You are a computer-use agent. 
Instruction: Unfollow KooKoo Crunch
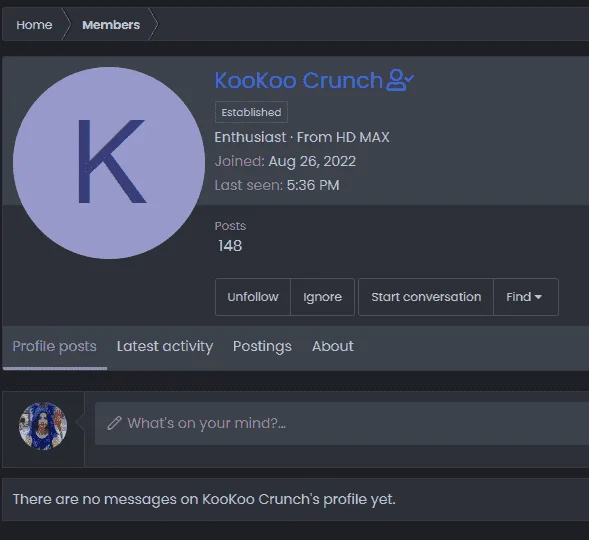pyautogui.click(x=253, y=297)
